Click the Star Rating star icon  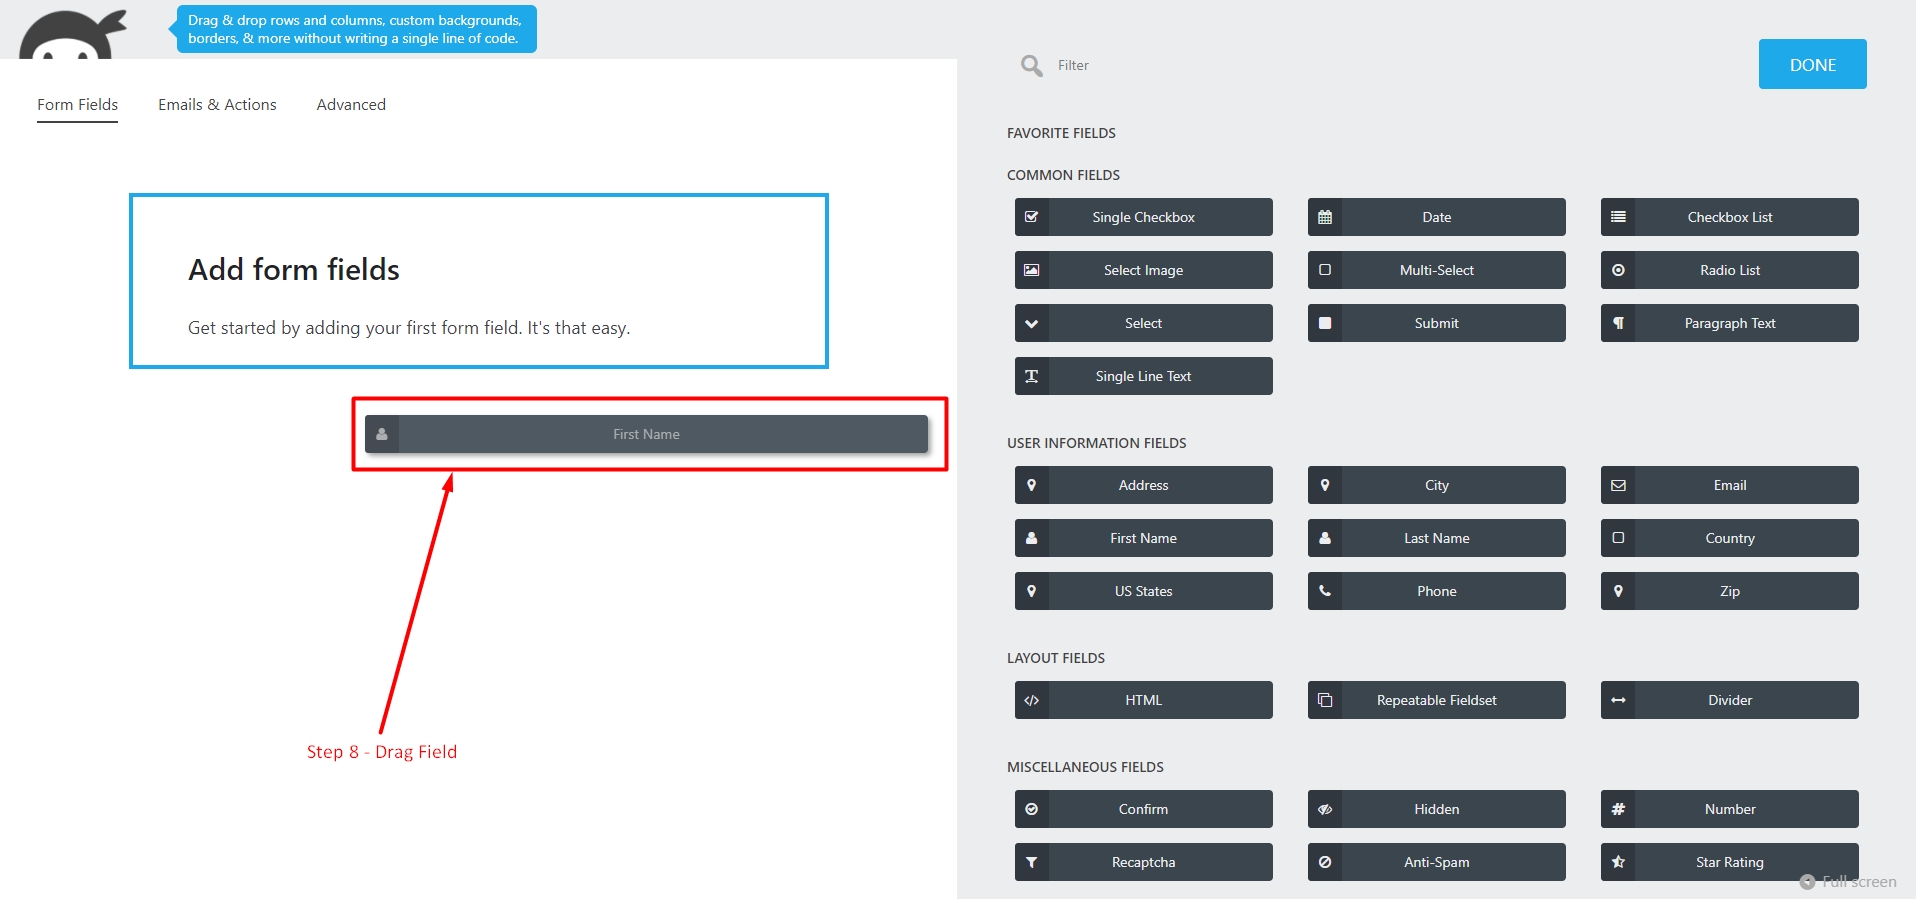click(x=1617, y=862)
